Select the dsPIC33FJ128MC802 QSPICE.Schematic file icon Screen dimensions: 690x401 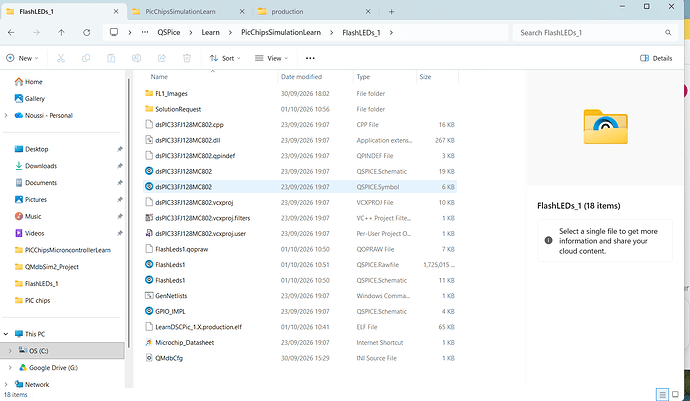[149, 171]
